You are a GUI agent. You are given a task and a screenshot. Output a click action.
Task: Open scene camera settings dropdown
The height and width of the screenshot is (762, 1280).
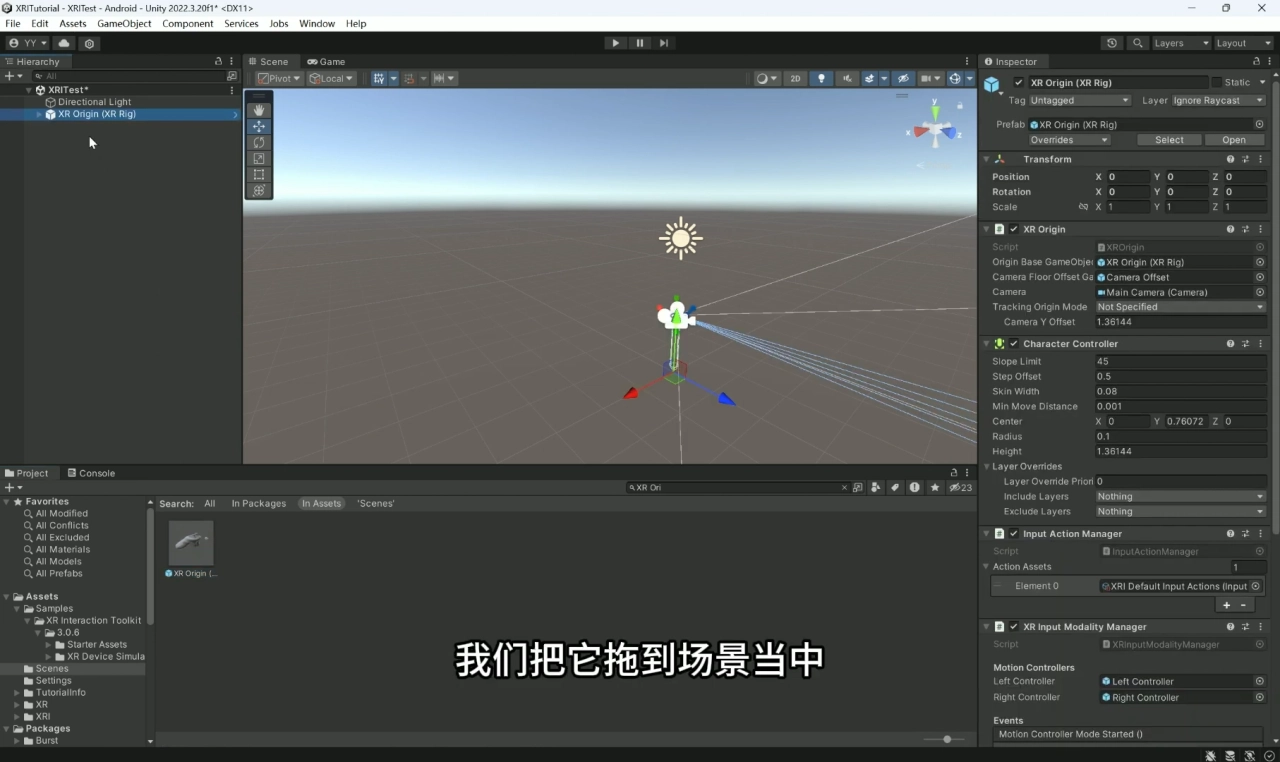931,78
